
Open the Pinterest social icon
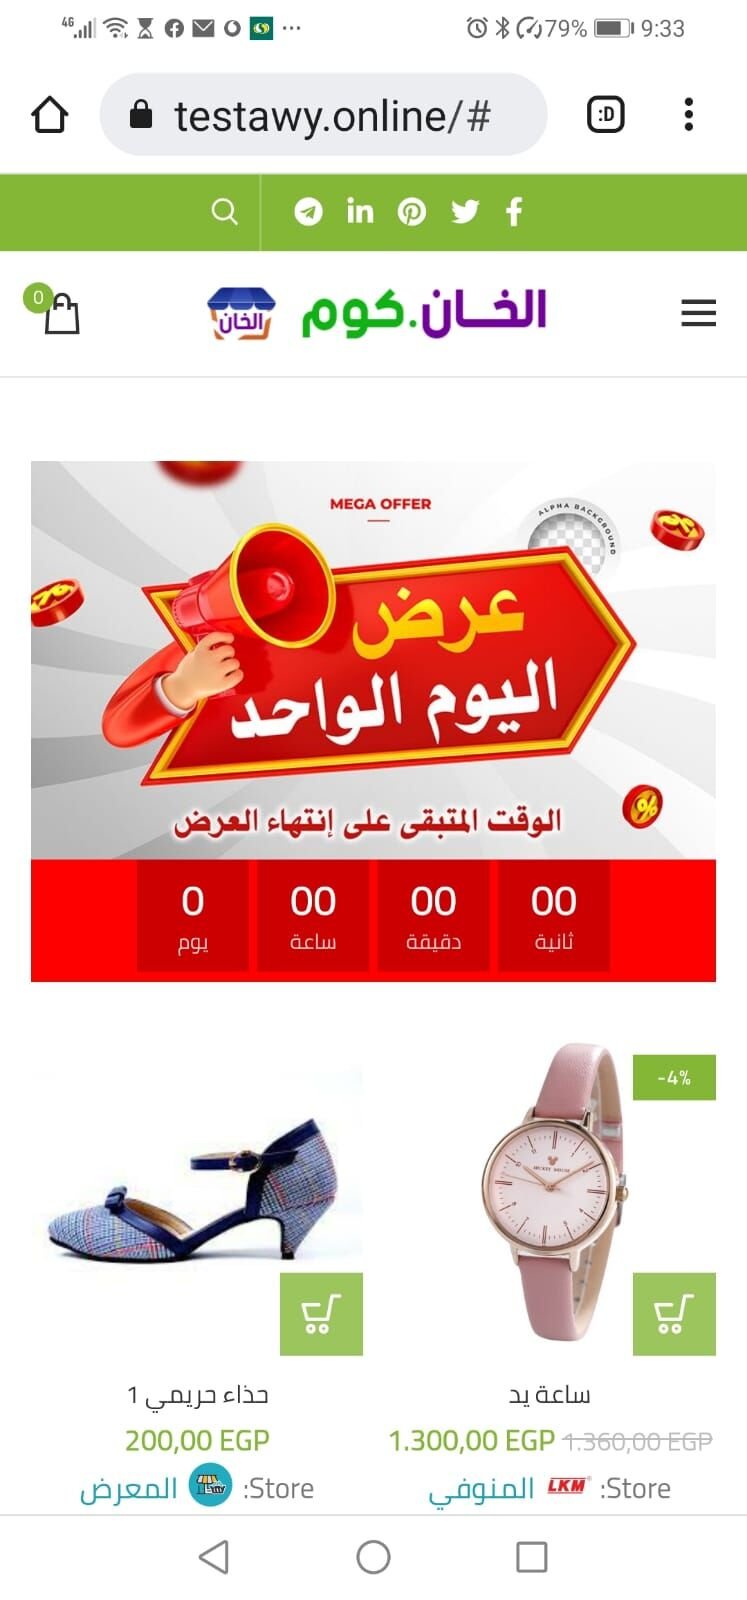click(412, 211)
